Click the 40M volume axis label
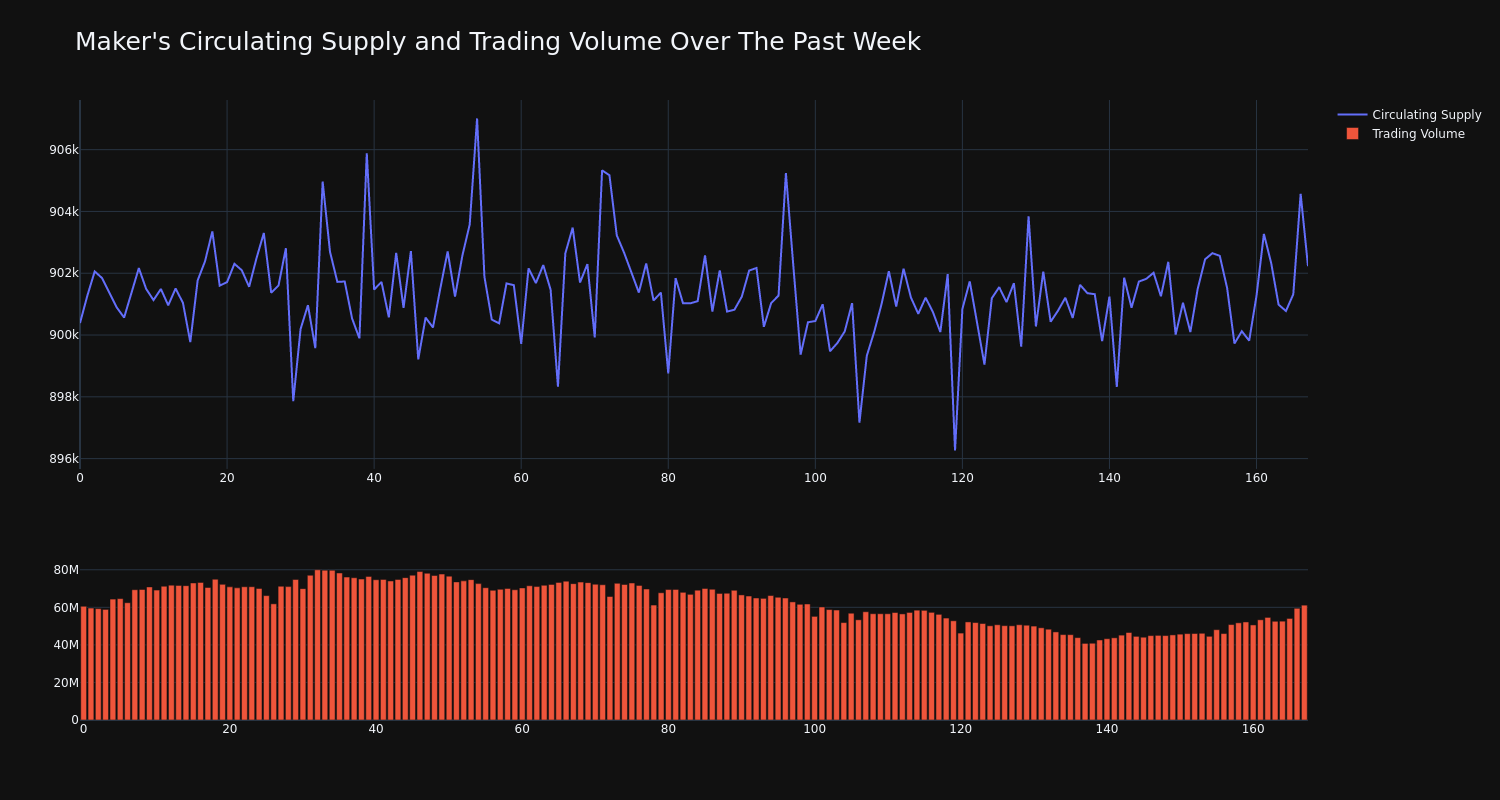Screen dimensions: 1500x800 pos(66,645)
